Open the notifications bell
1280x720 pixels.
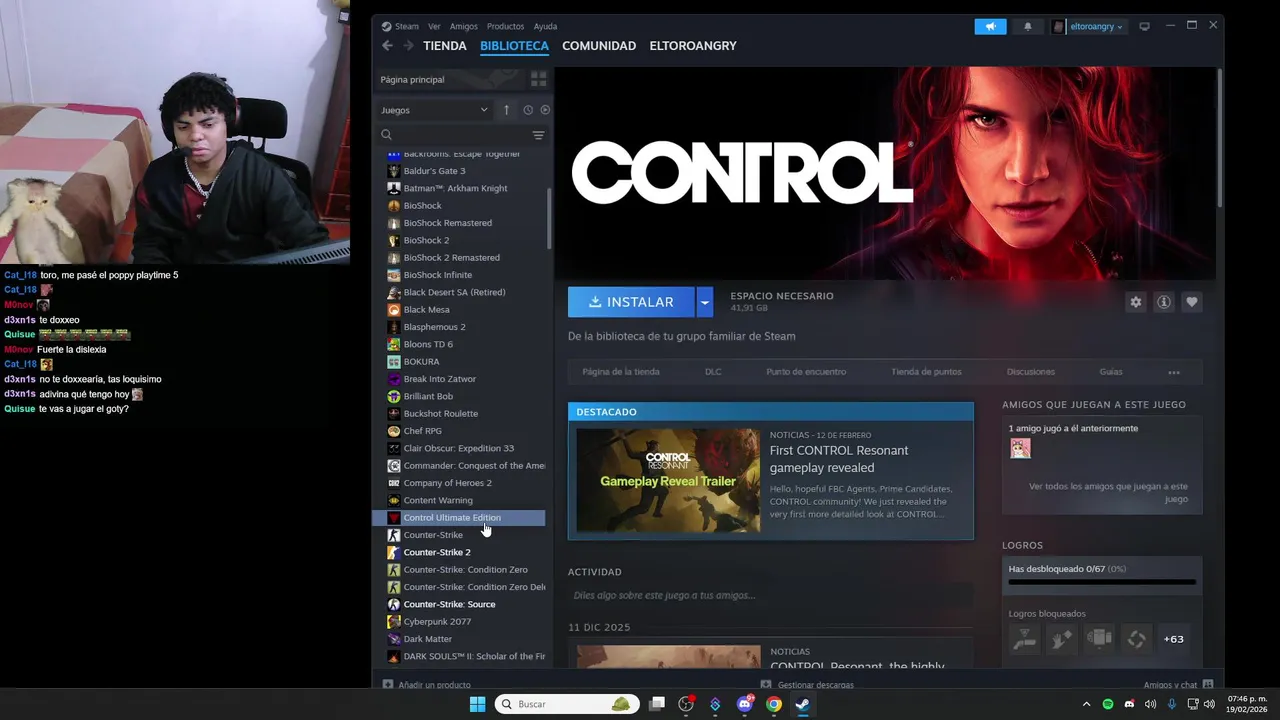[x=1027, y=27]
